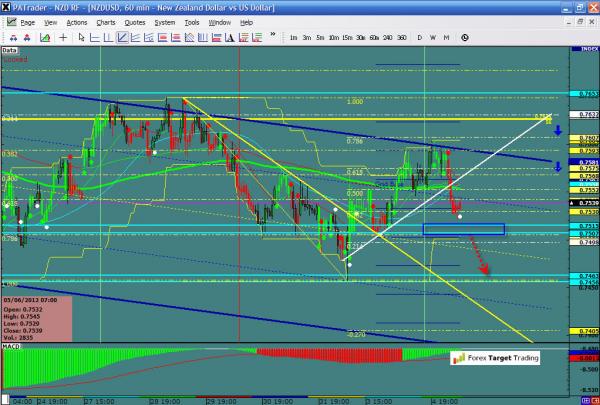This screenshot has height=405, width=600.
Task: Switch to the Weekly (W) timeframe
Action: tap(433, 38)
